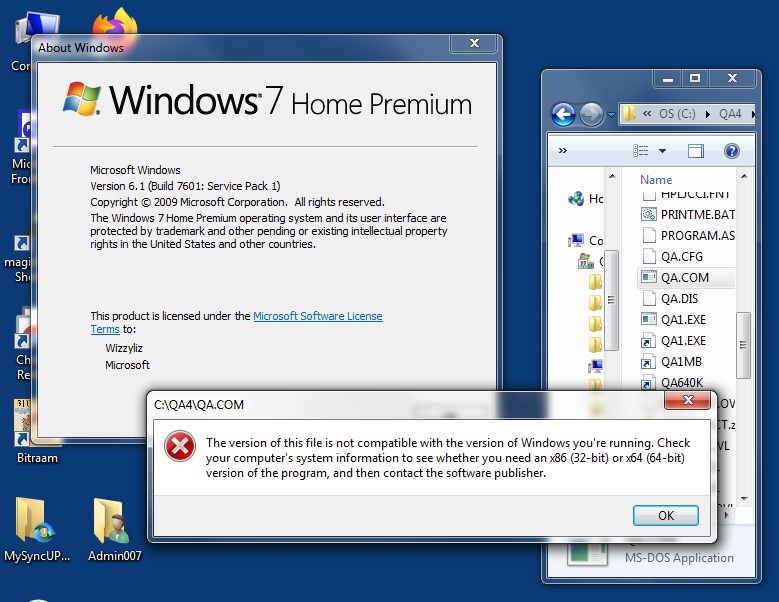Click the Terms link in About Windows
The image size is (779, 602).
105,329
